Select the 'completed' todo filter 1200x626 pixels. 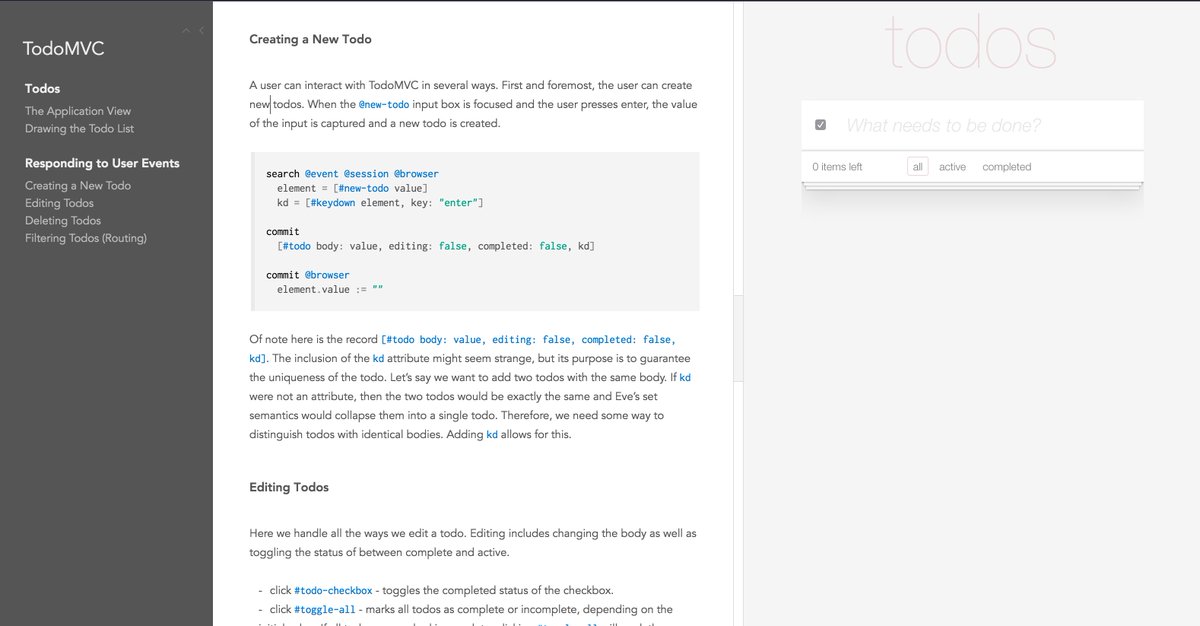pyautogui.click(x=1007, y=167)
